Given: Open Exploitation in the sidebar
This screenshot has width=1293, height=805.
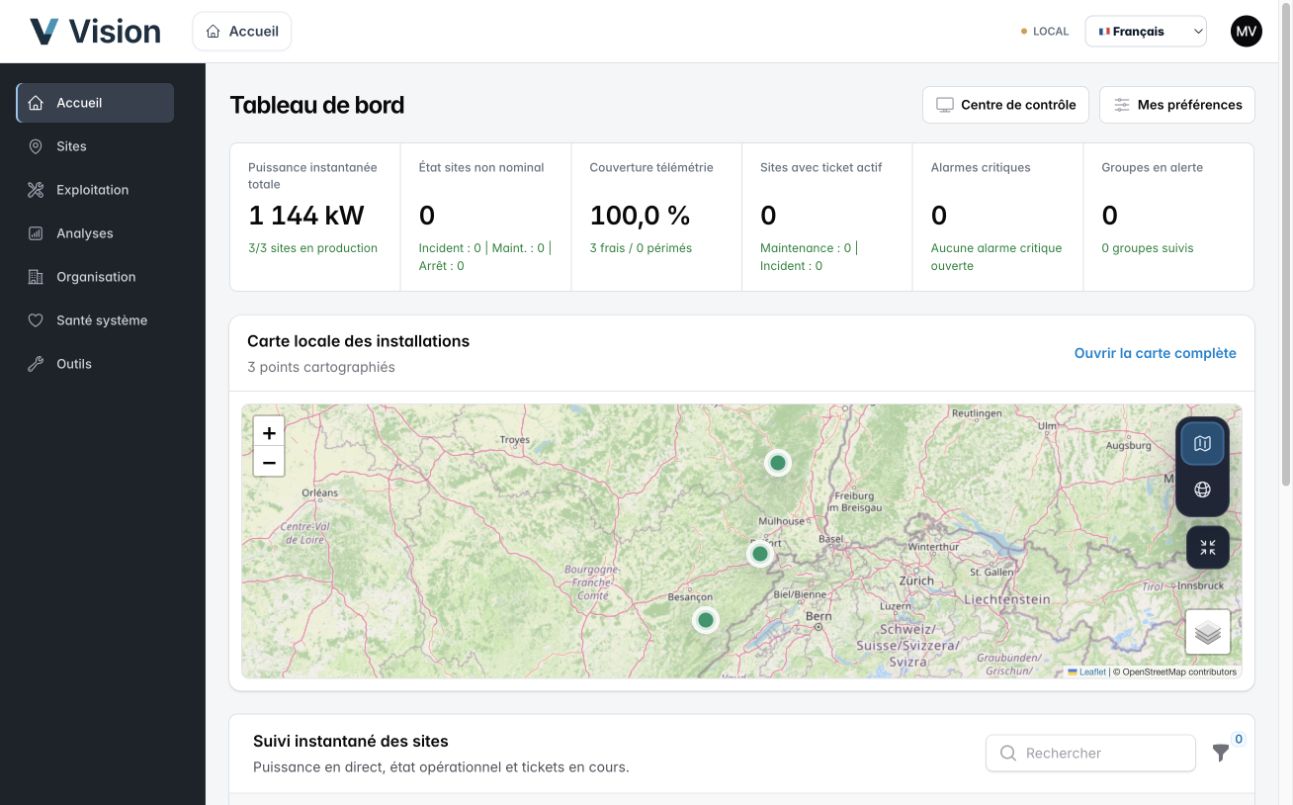Looking at the screenshot, I should coord(95,190).
